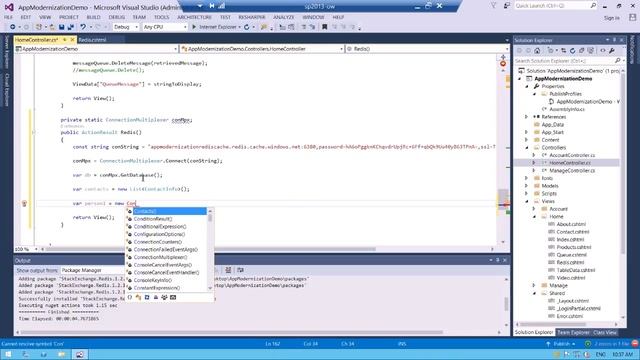
Task: Open the BUILD menu
Action: click(x=93, y=17)
